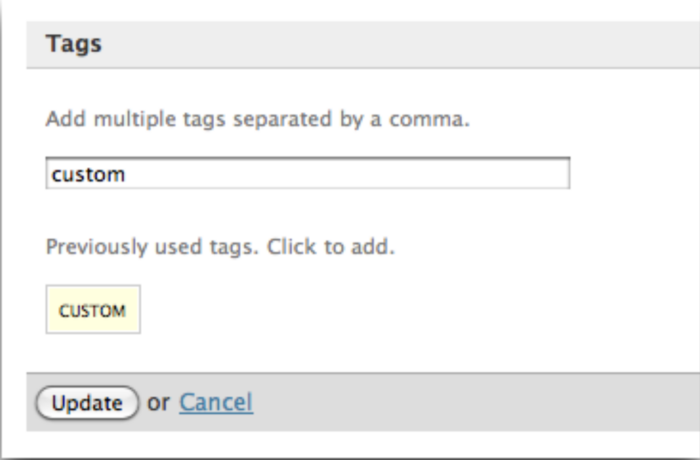Image resolution: width=700 pixels, height=460 pixels.
Task: Discard tag changes via Cancel
Action: pyautogui.click(x=216, y=403)
